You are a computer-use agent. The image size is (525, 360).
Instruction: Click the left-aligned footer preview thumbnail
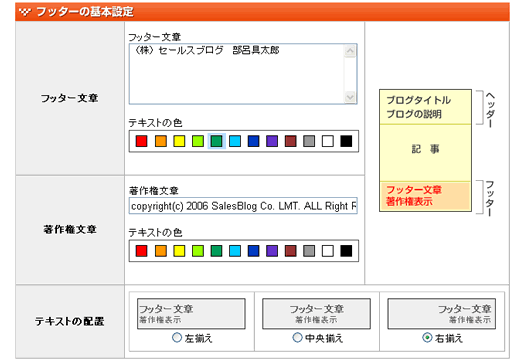click(x=191, y=314)
